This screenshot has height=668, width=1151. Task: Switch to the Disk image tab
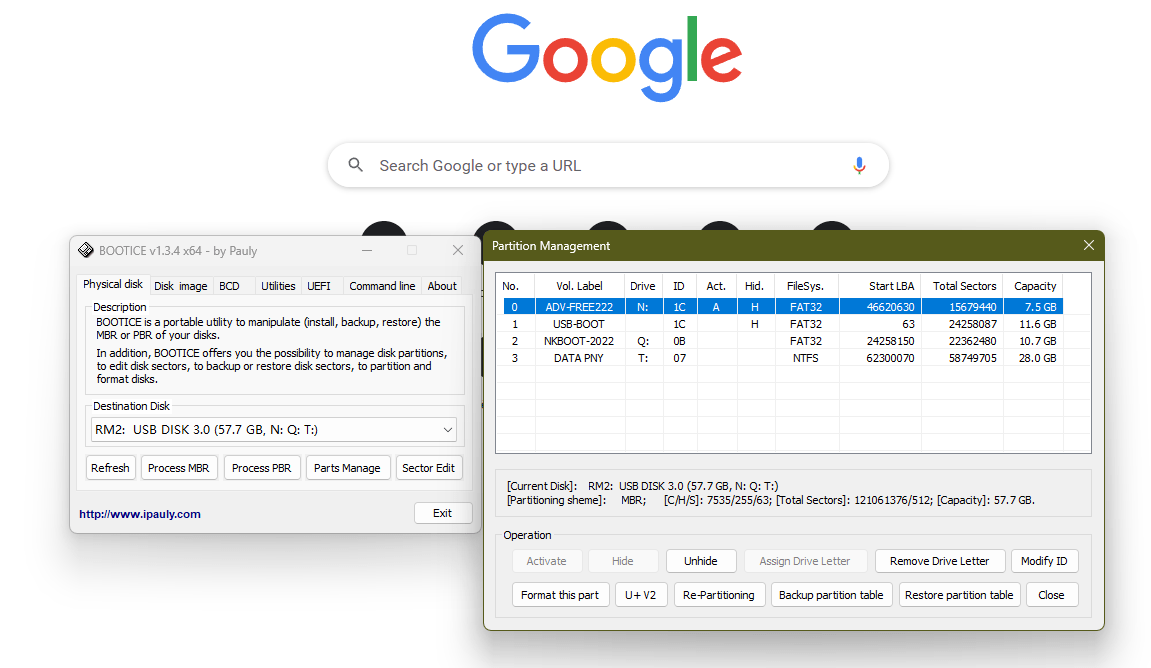180,286
